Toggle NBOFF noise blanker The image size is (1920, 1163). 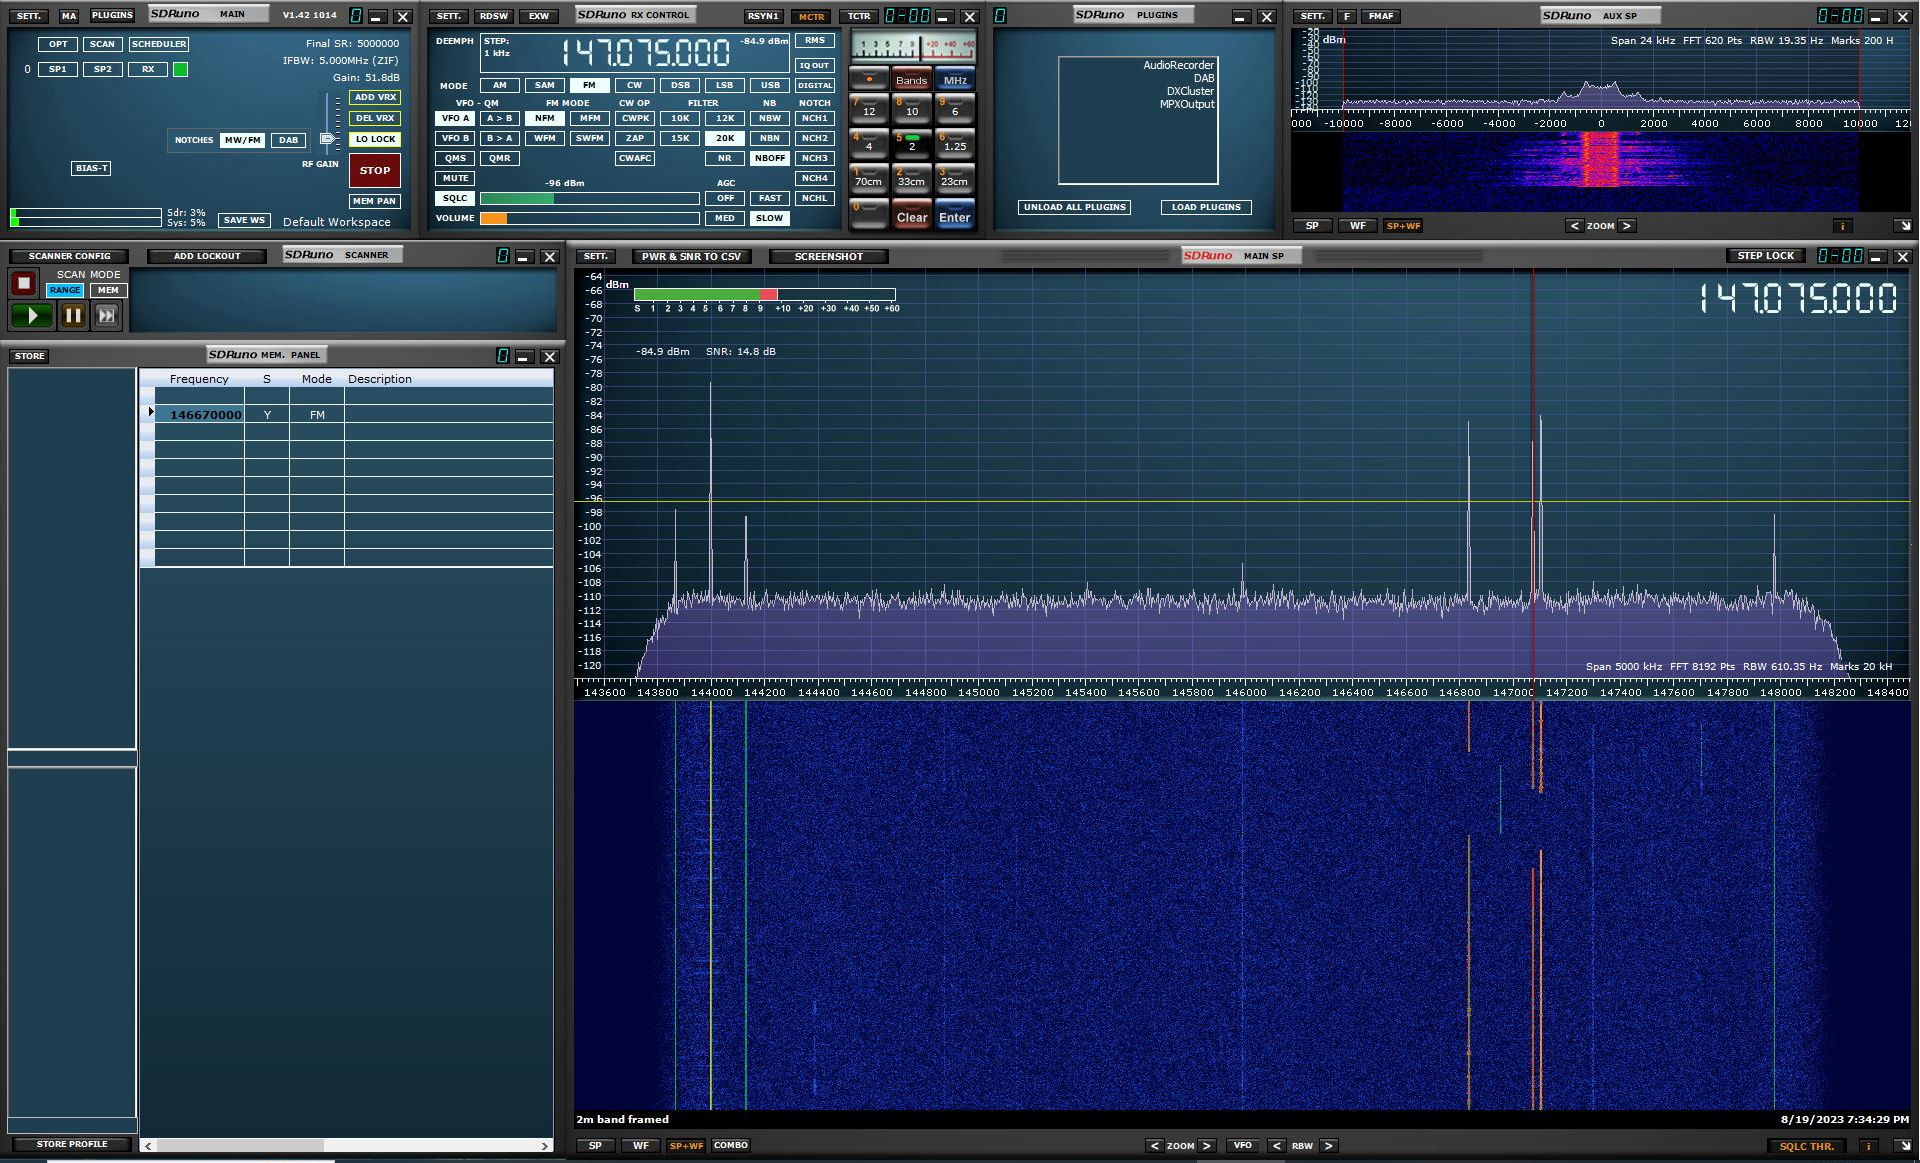[770, 158]
